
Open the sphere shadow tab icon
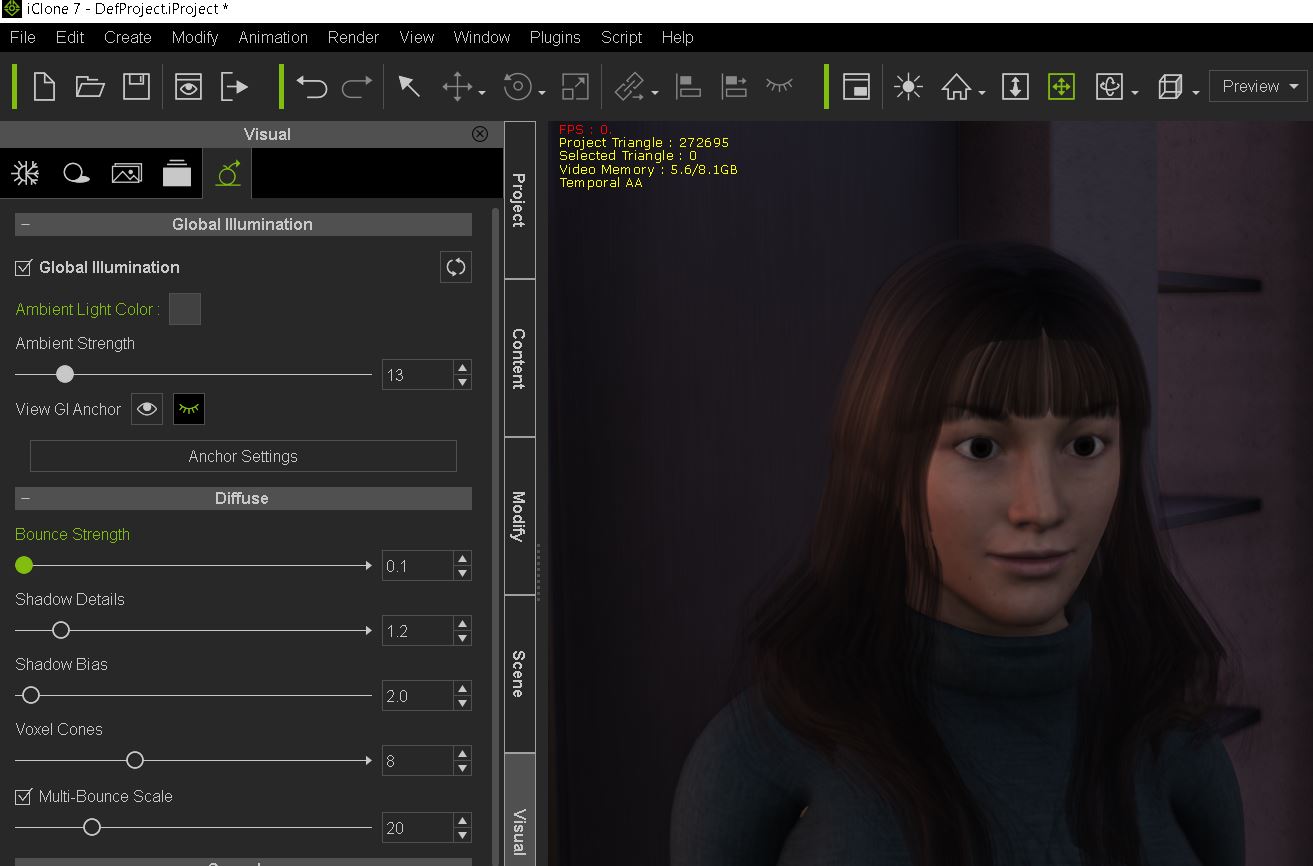click(76, 173)
